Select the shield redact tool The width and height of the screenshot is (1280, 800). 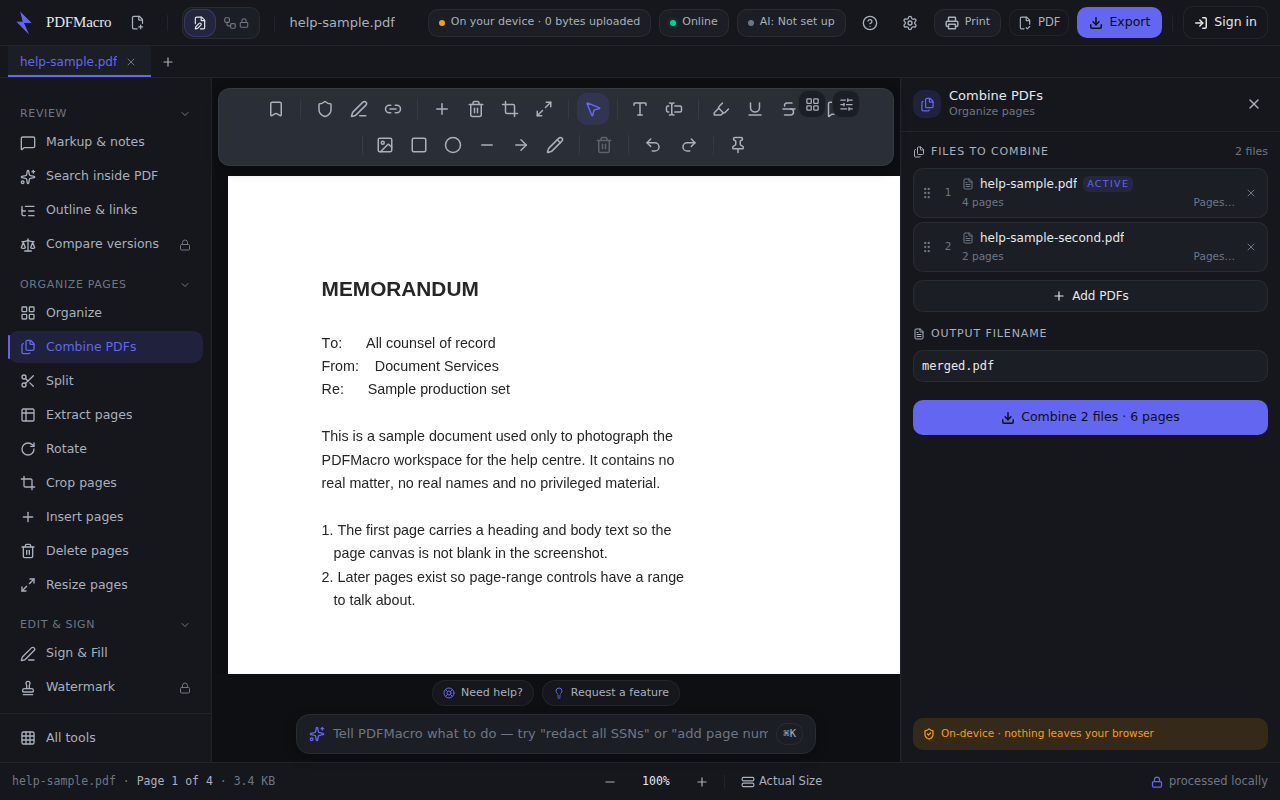point(324,109)
